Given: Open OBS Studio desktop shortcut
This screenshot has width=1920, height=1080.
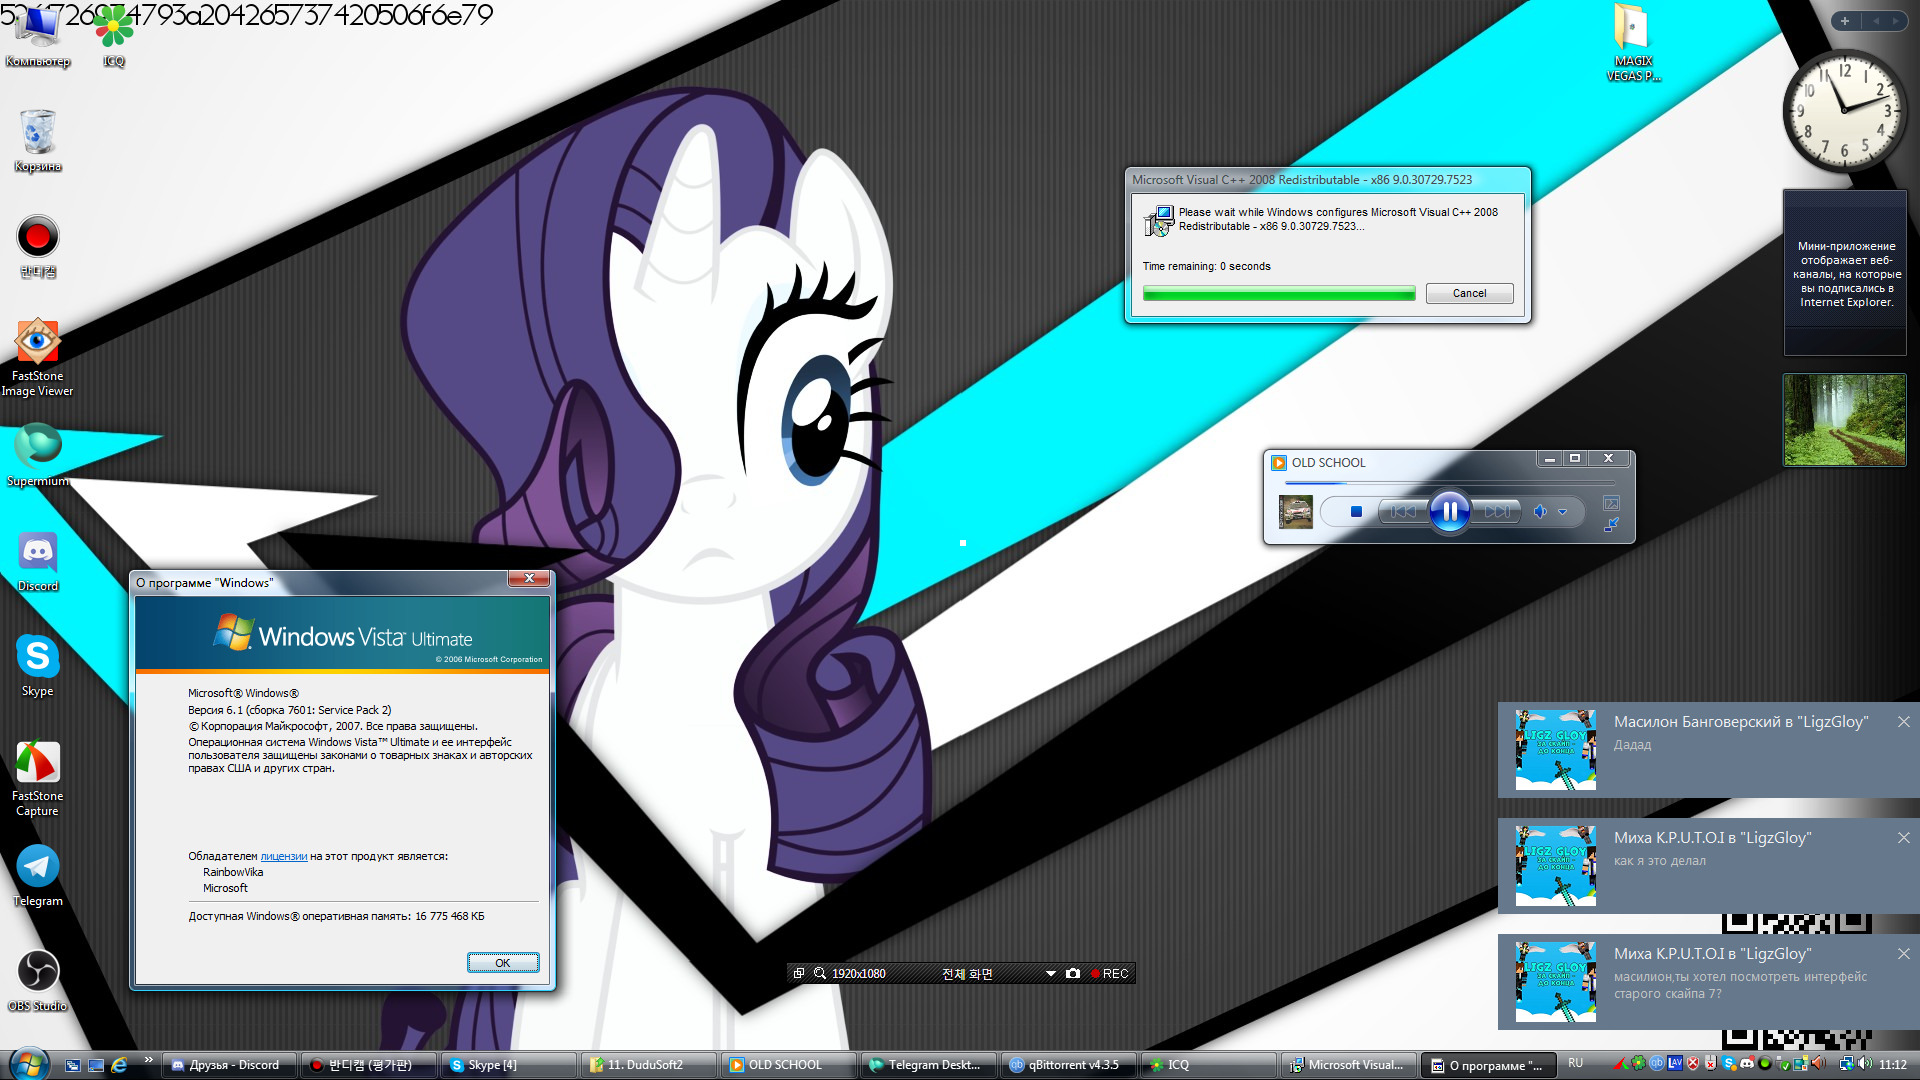Looking at the screenshot, I should [38, 972].
